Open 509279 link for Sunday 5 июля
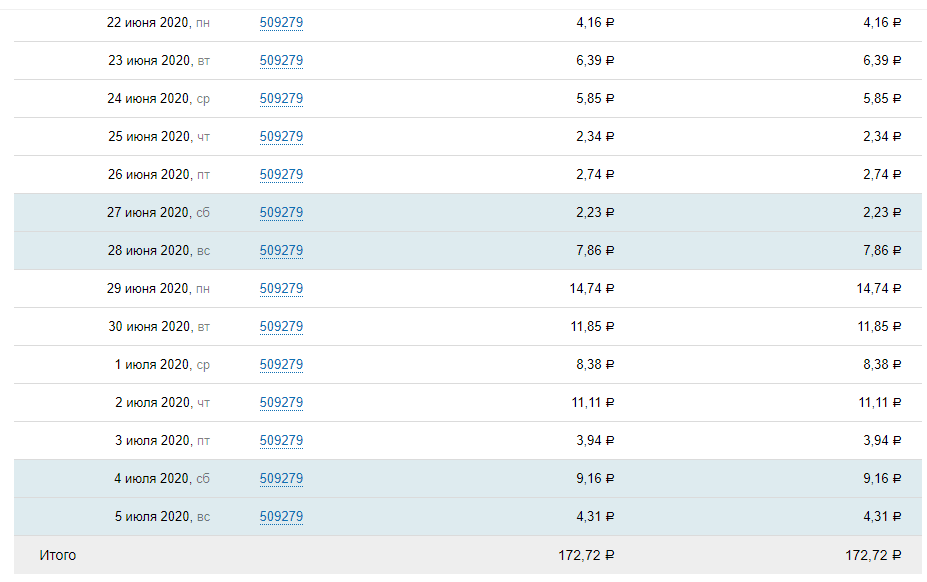 [x=281, y=517]
